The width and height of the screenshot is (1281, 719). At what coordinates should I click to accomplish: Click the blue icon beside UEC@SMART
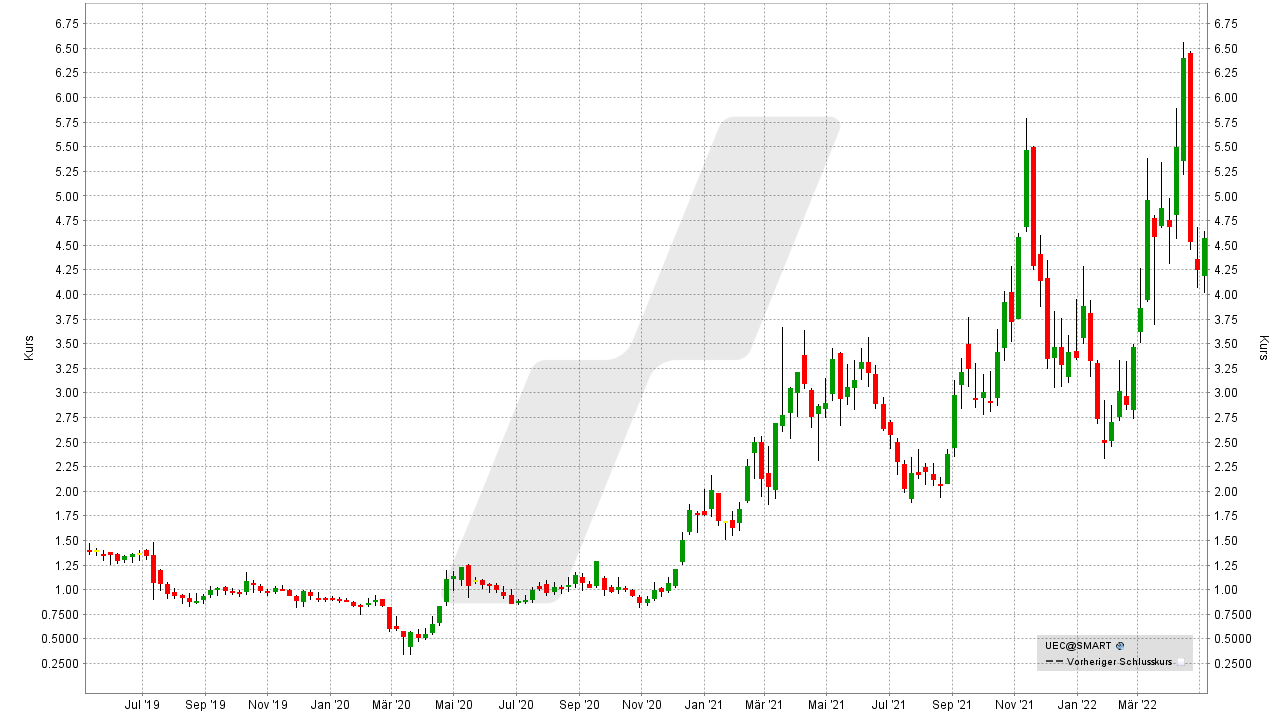tap(1120, 646)
